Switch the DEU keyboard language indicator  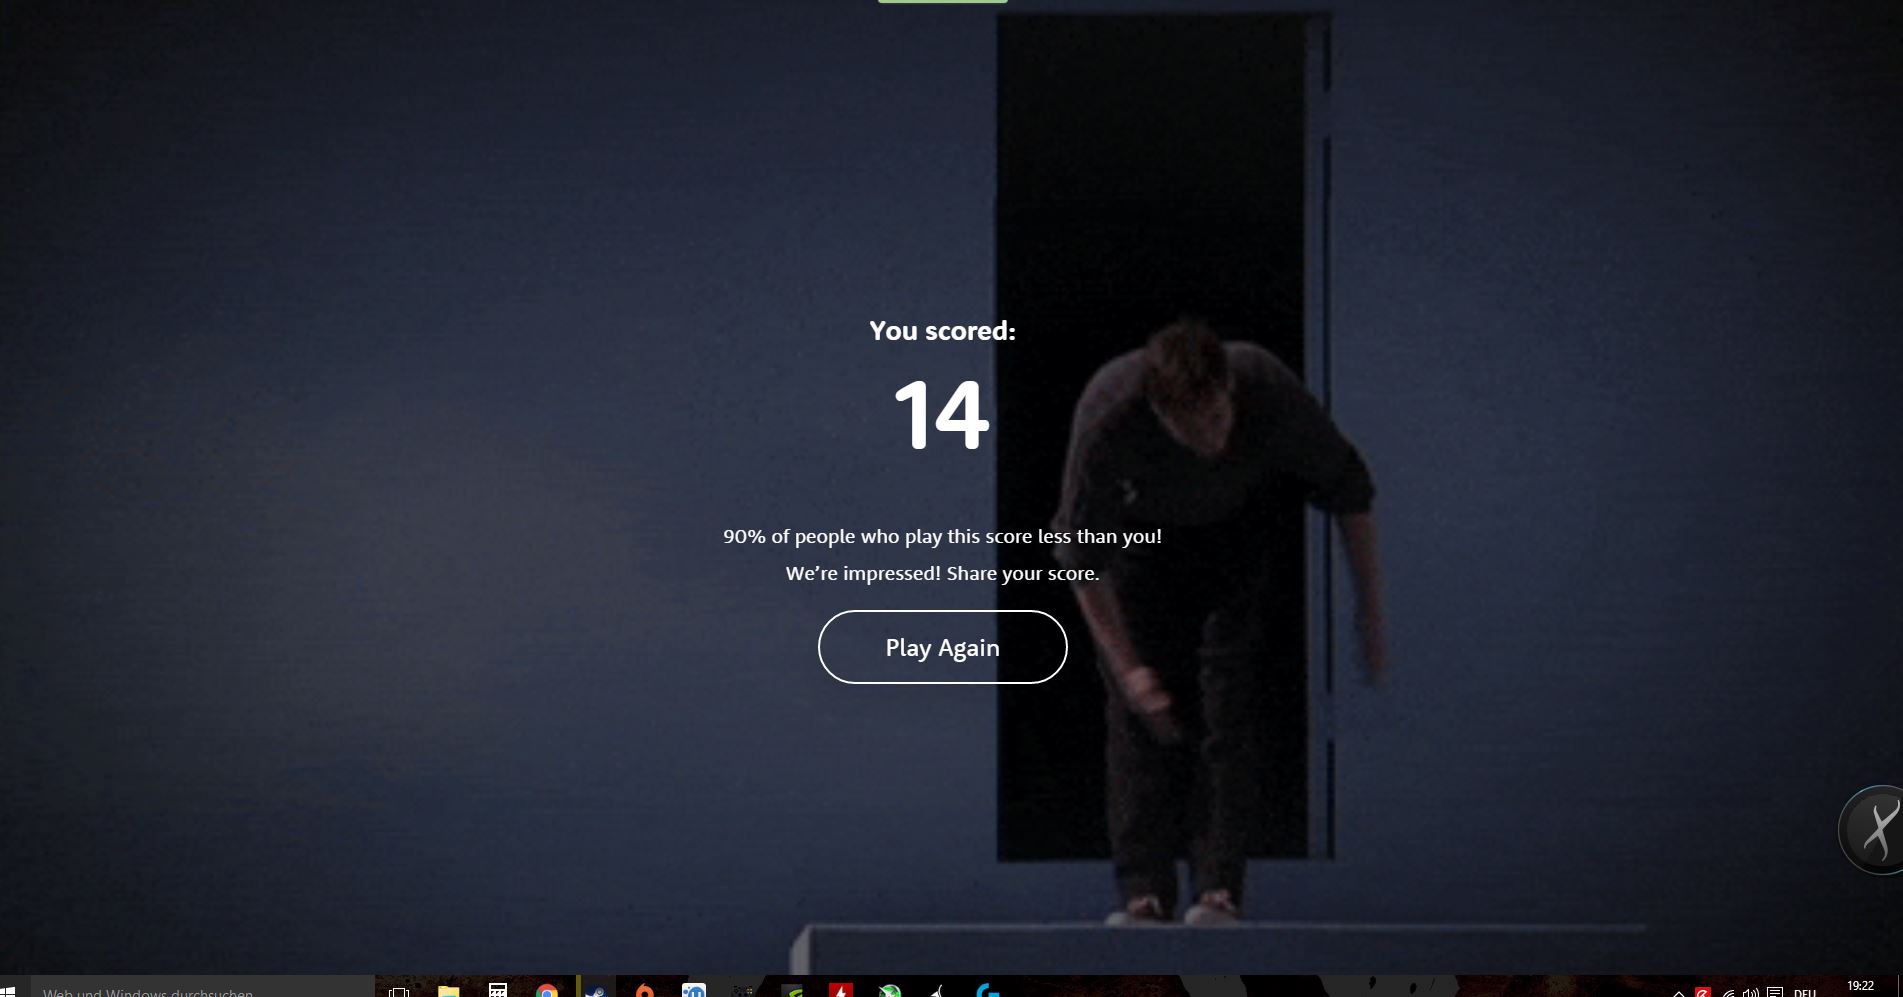click(1805, 992)
